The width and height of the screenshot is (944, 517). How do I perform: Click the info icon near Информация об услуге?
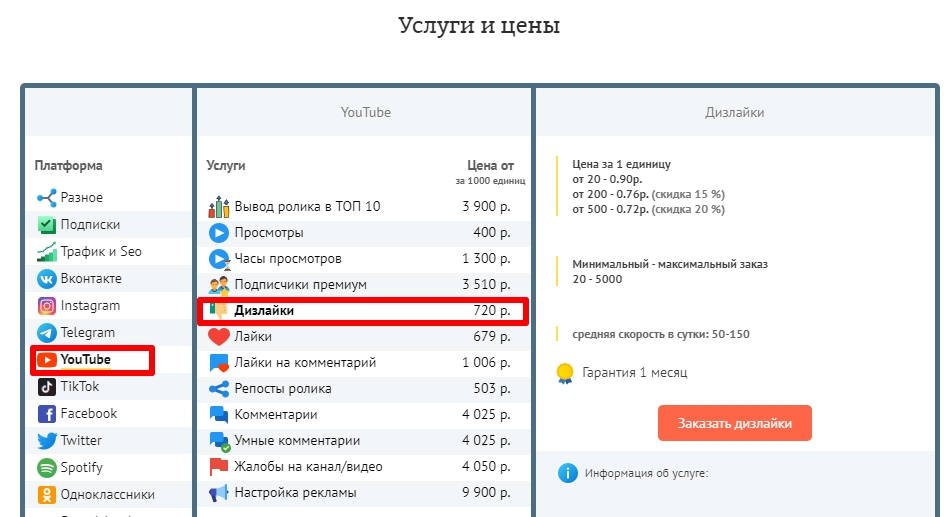(x=568, y=473)
